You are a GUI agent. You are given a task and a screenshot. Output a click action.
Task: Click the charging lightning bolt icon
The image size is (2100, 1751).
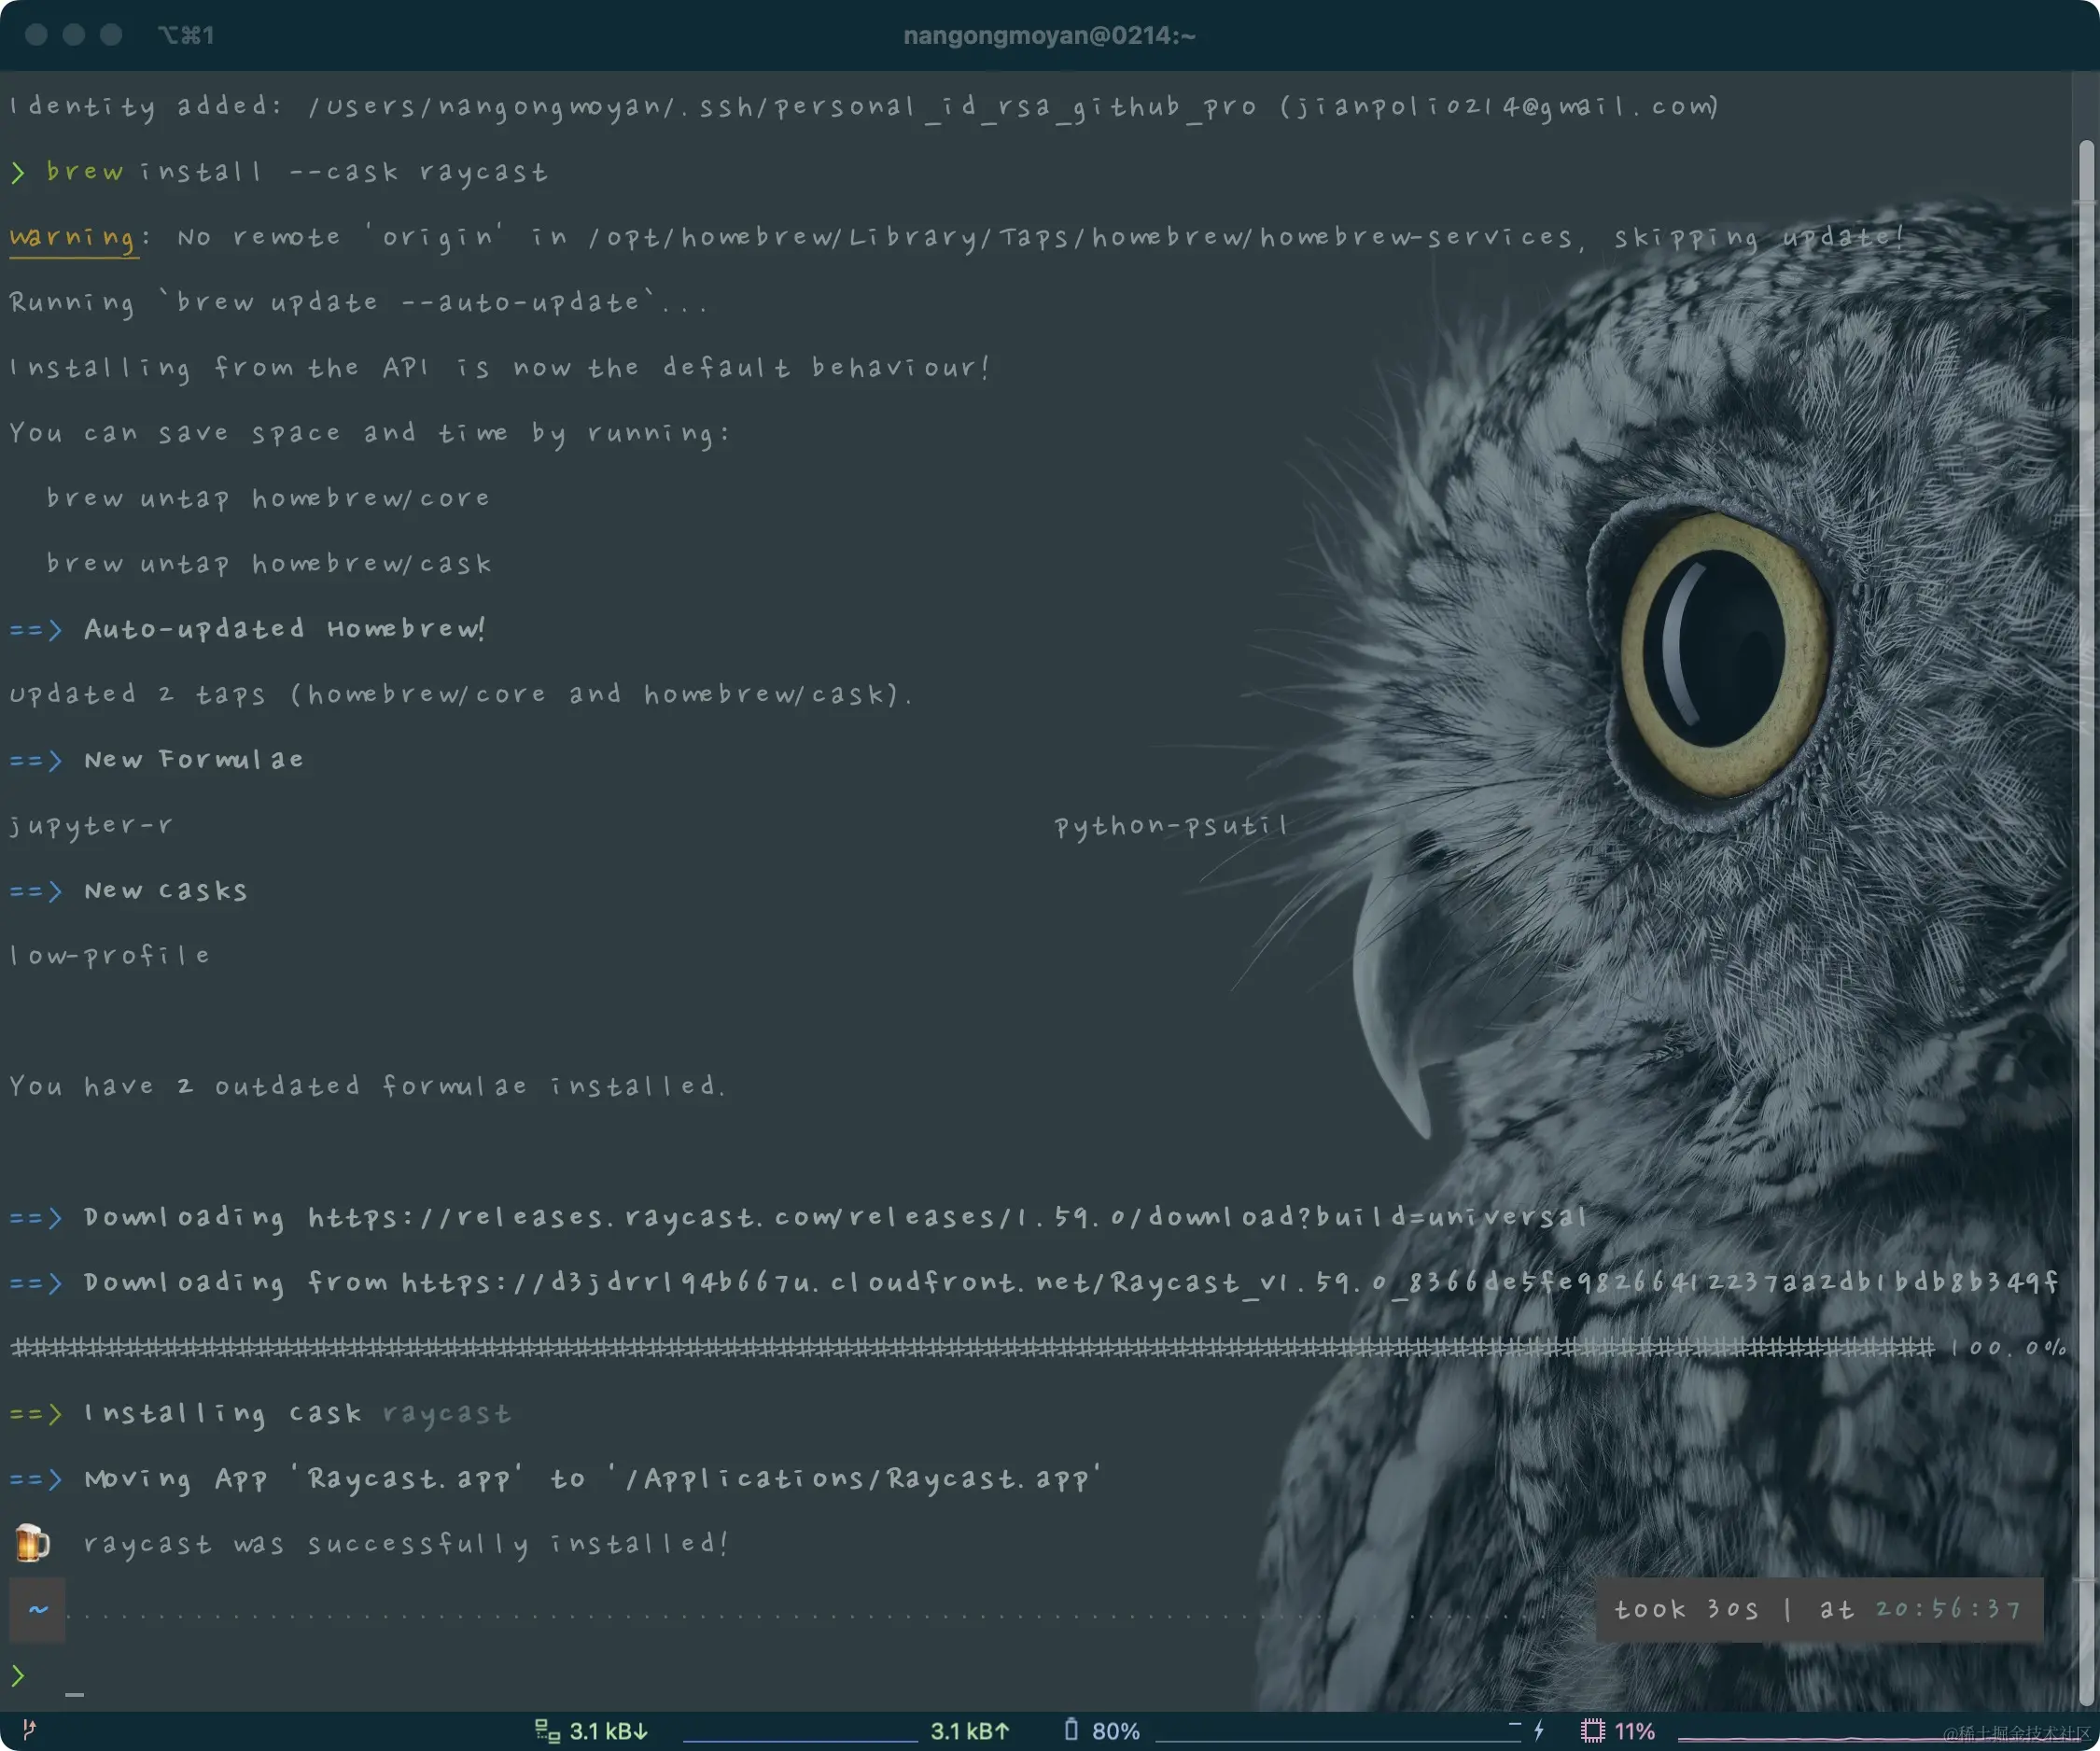1539,1730
